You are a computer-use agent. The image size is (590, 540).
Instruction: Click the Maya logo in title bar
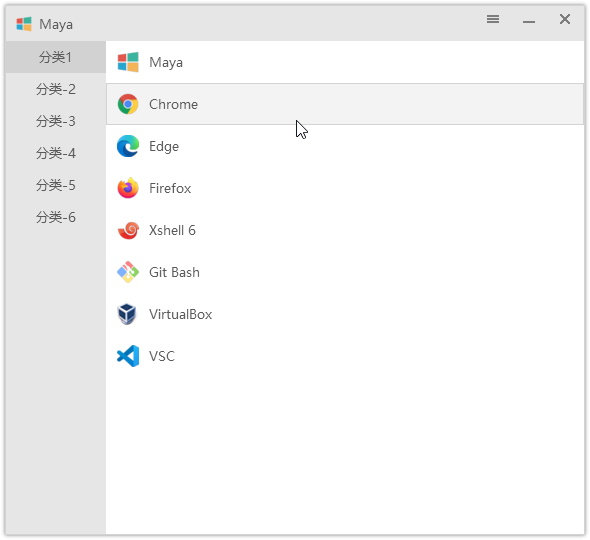[x=24, y=24]
